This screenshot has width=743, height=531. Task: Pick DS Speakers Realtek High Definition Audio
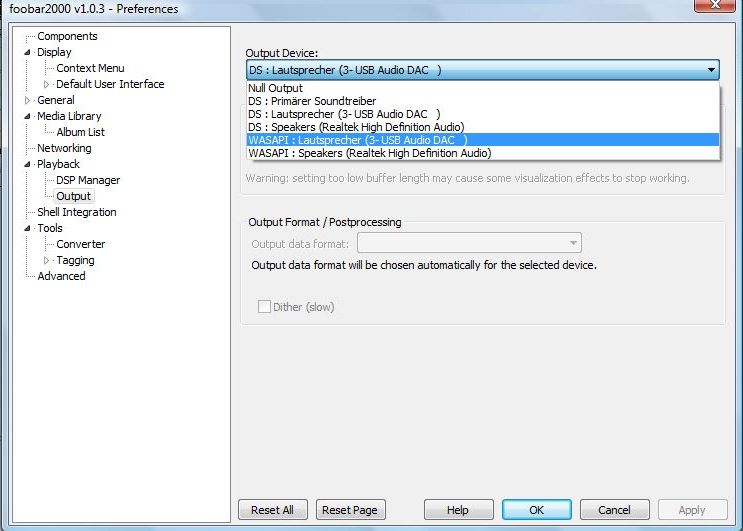pyautogui.click(x=355, y=127)
